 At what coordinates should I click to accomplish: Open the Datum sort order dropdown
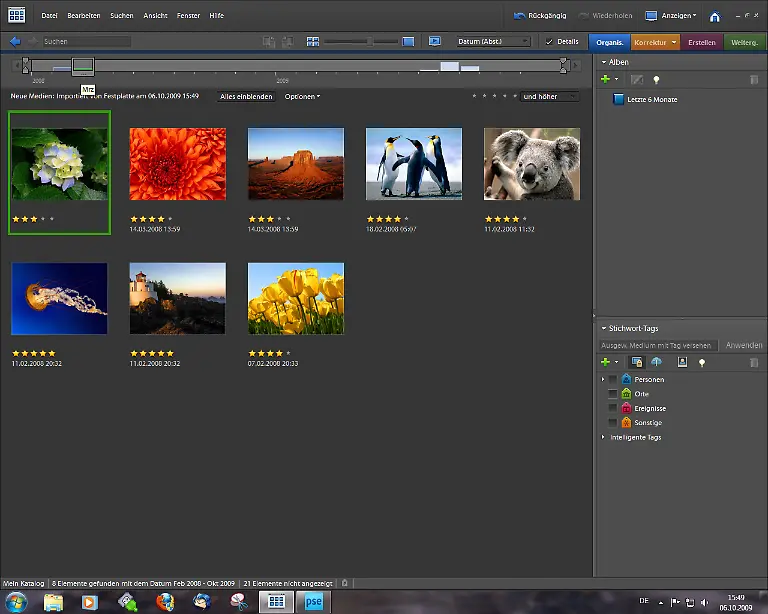[x=493, y=41]
